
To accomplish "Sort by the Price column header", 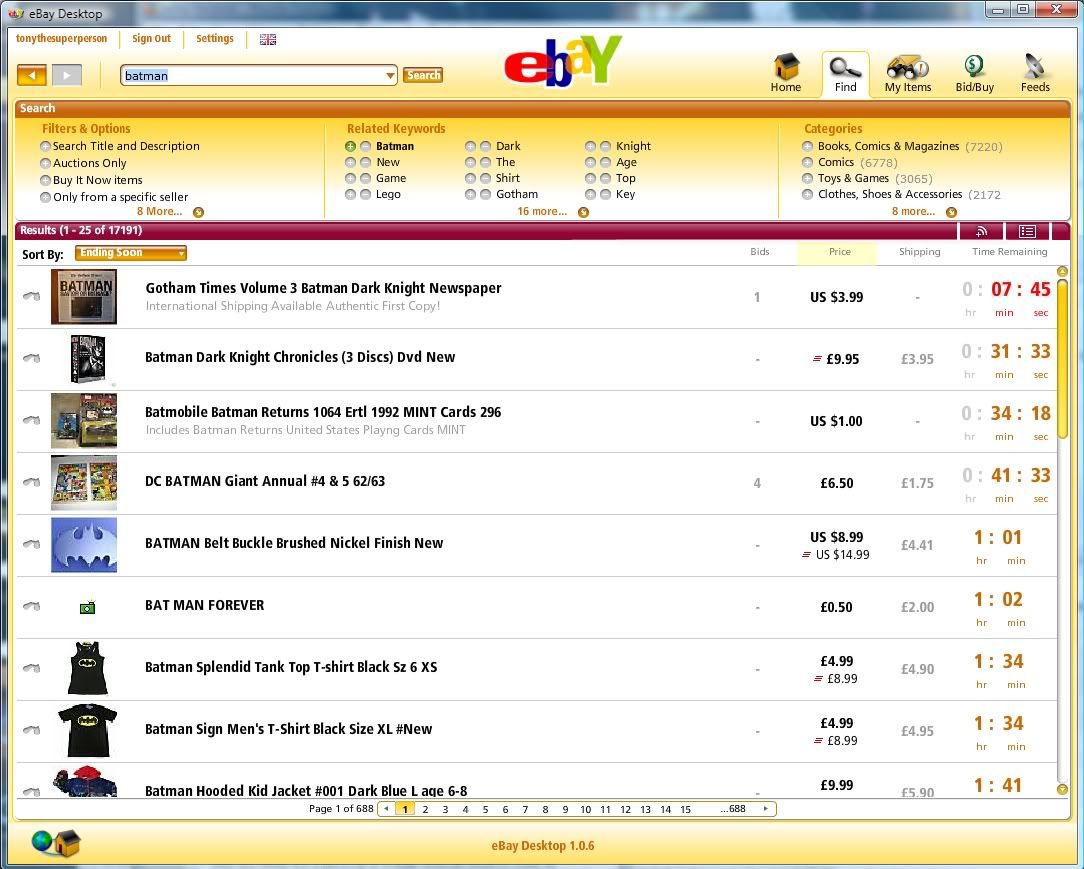I will (x=839, y=252).
